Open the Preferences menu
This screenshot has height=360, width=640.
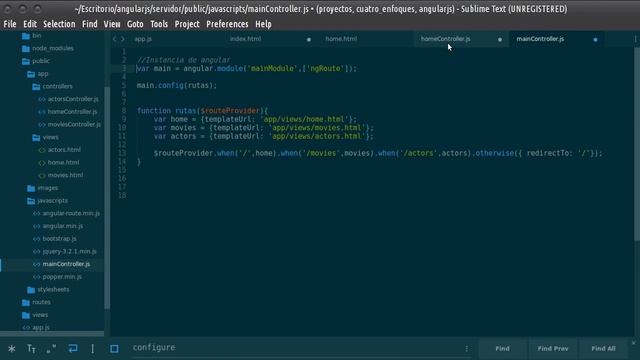point(227,24)
